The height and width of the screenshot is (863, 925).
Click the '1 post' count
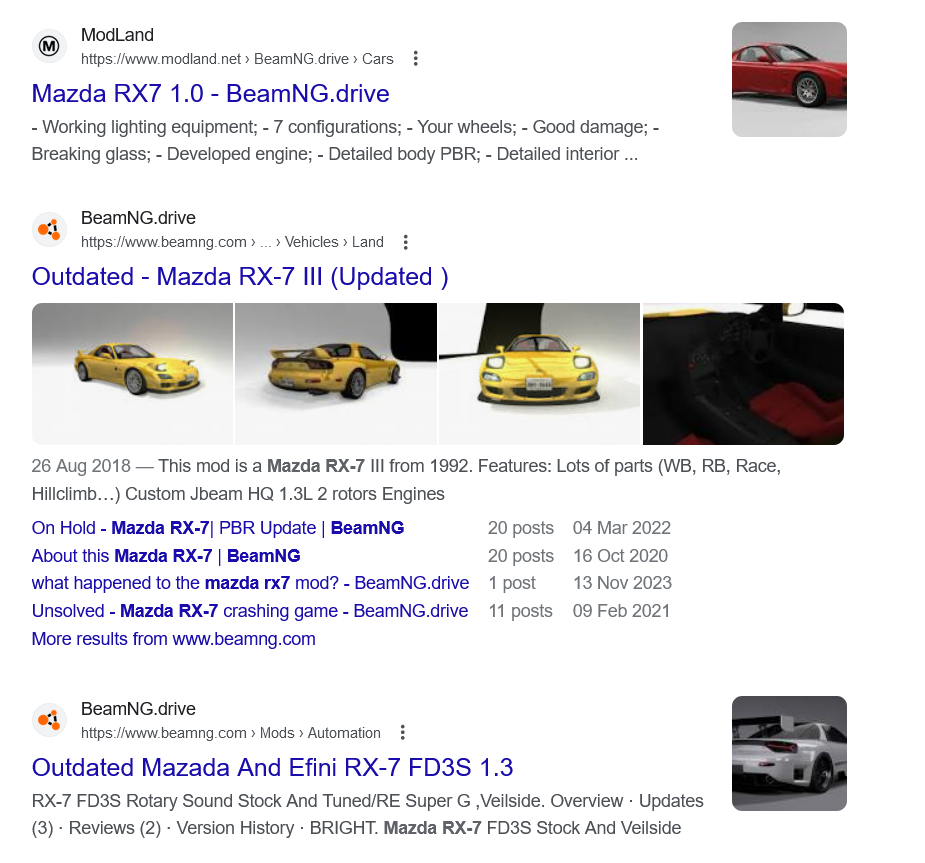512,583
